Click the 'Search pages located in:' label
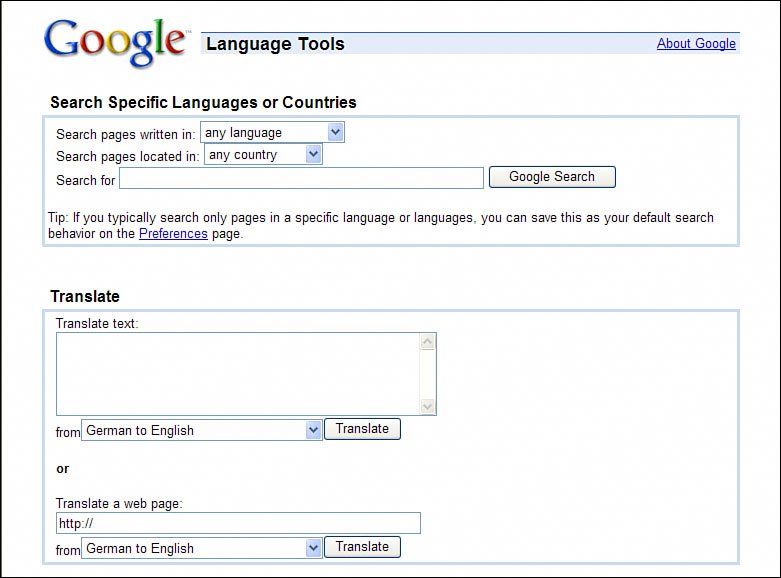This screenshot has width=781, height=578. (x=128, y=156)
